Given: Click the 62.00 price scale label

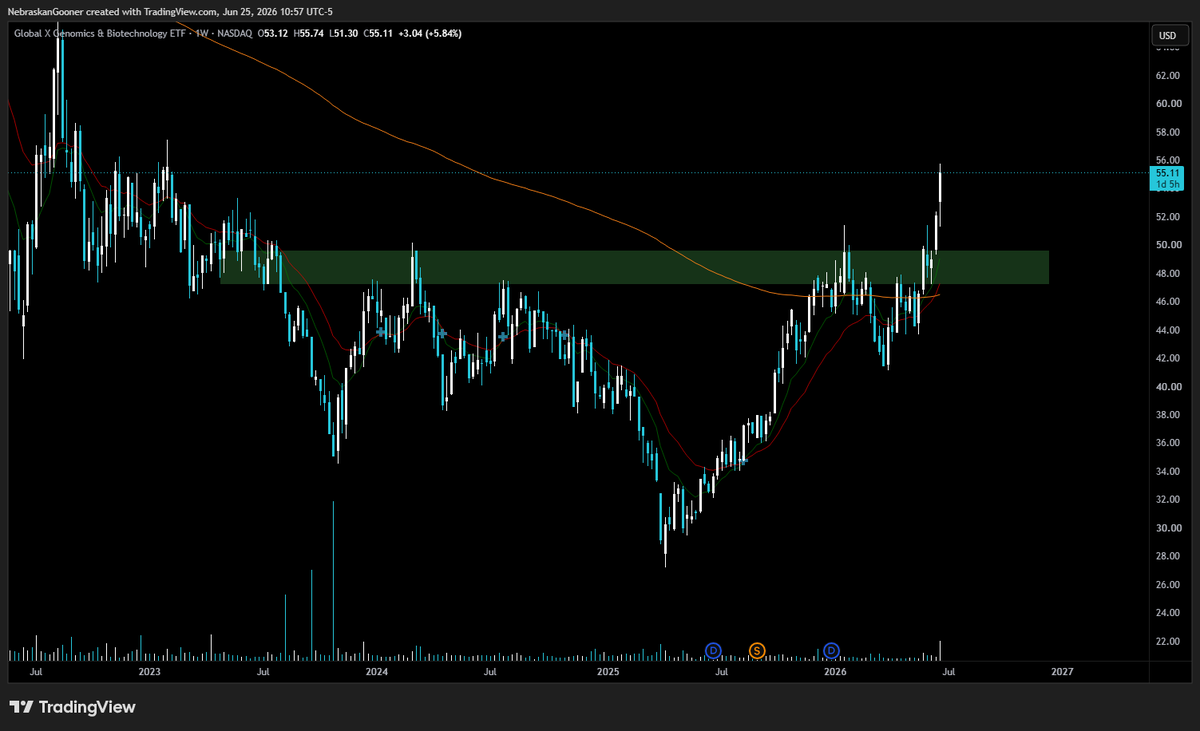Looking at the screenshot, I should pyautogui.click(x=1168, y=75).
